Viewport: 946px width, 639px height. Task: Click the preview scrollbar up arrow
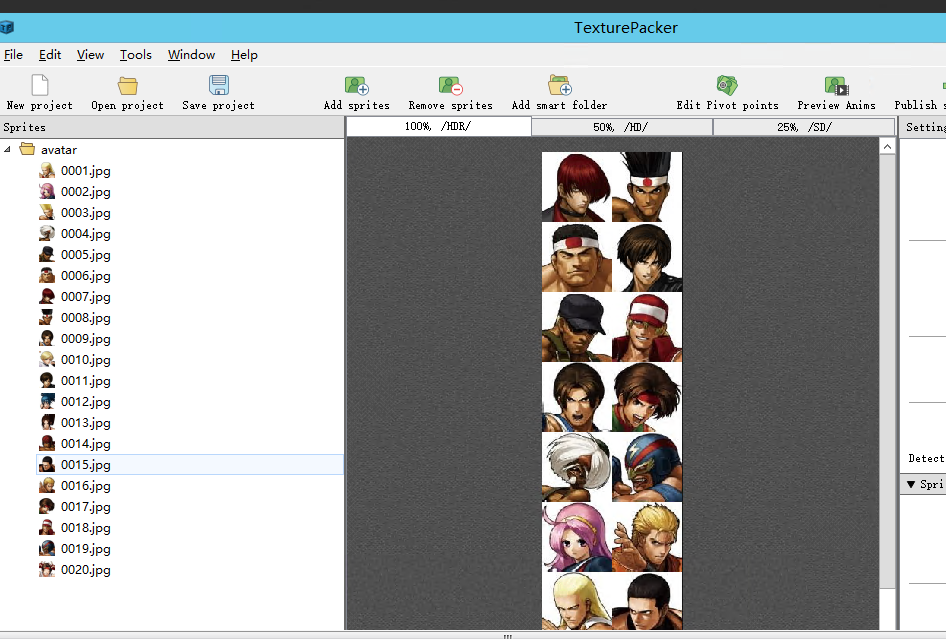tap(887, 147)
